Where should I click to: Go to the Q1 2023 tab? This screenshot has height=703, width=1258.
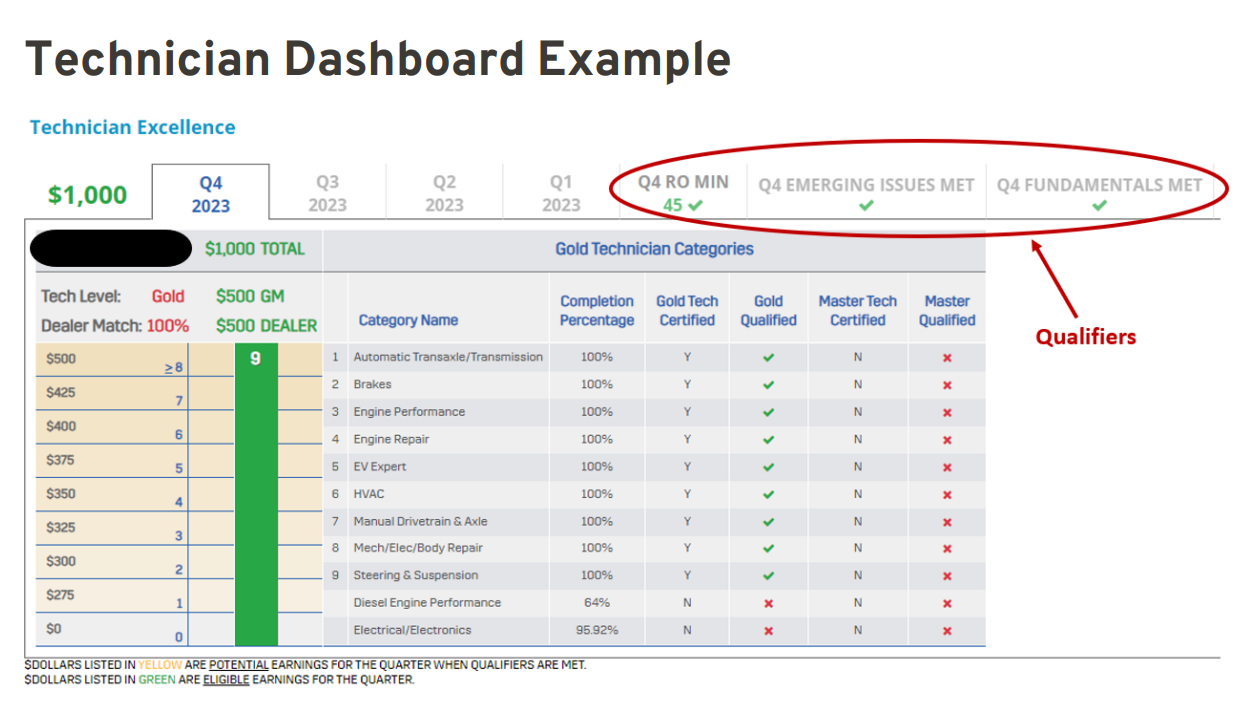(x=561, y=194)
